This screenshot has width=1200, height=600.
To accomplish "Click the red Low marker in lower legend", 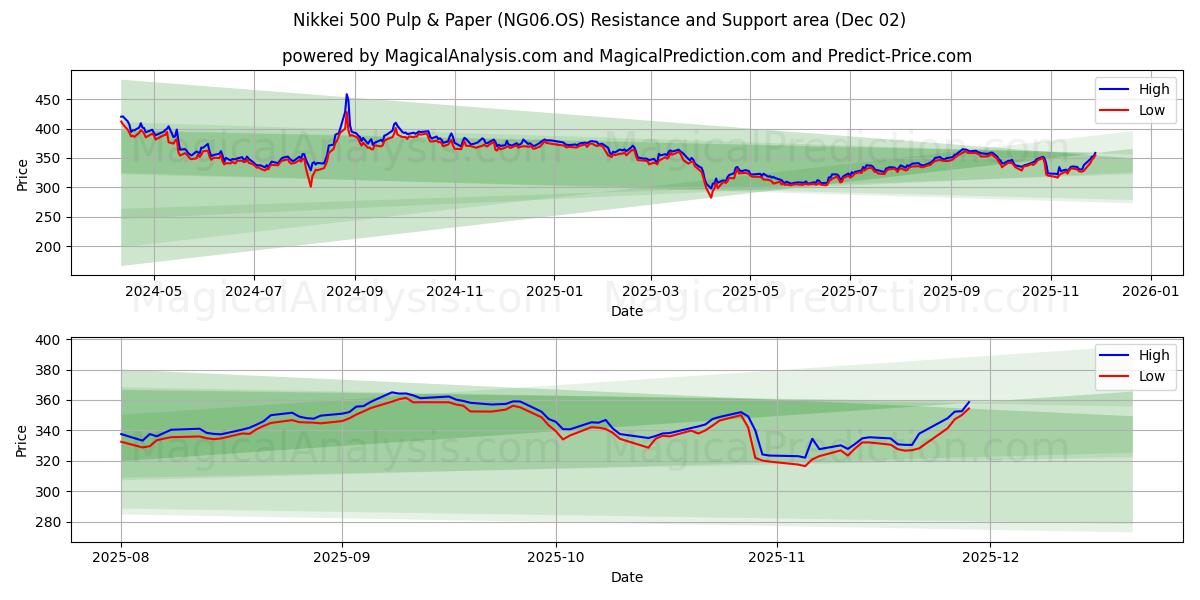I will (1113, 375).
